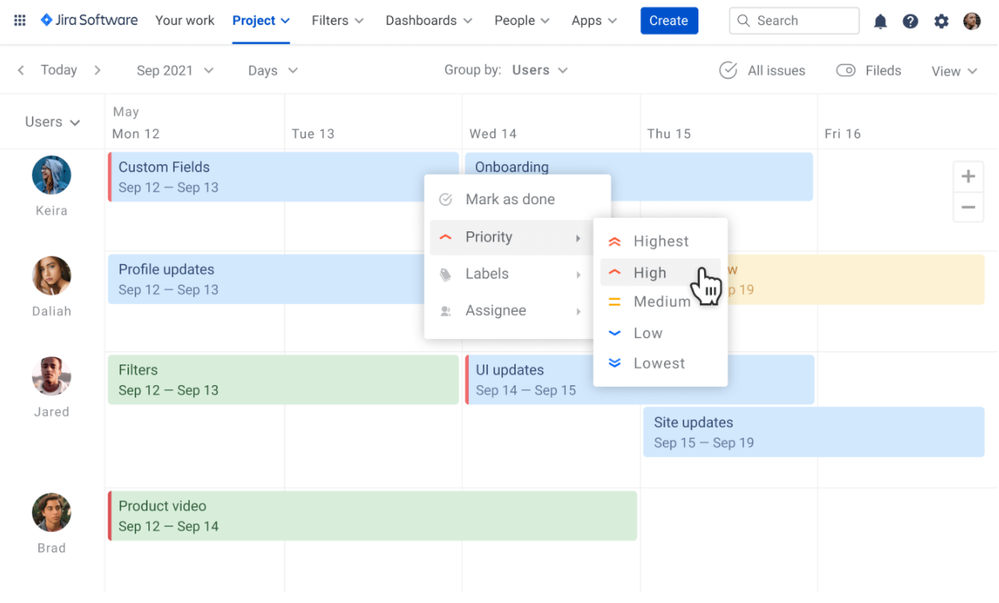Open the Sep 2021 month dropdown
The height and width of the screenshot is (603, 999).
click(x=174, y=70)
